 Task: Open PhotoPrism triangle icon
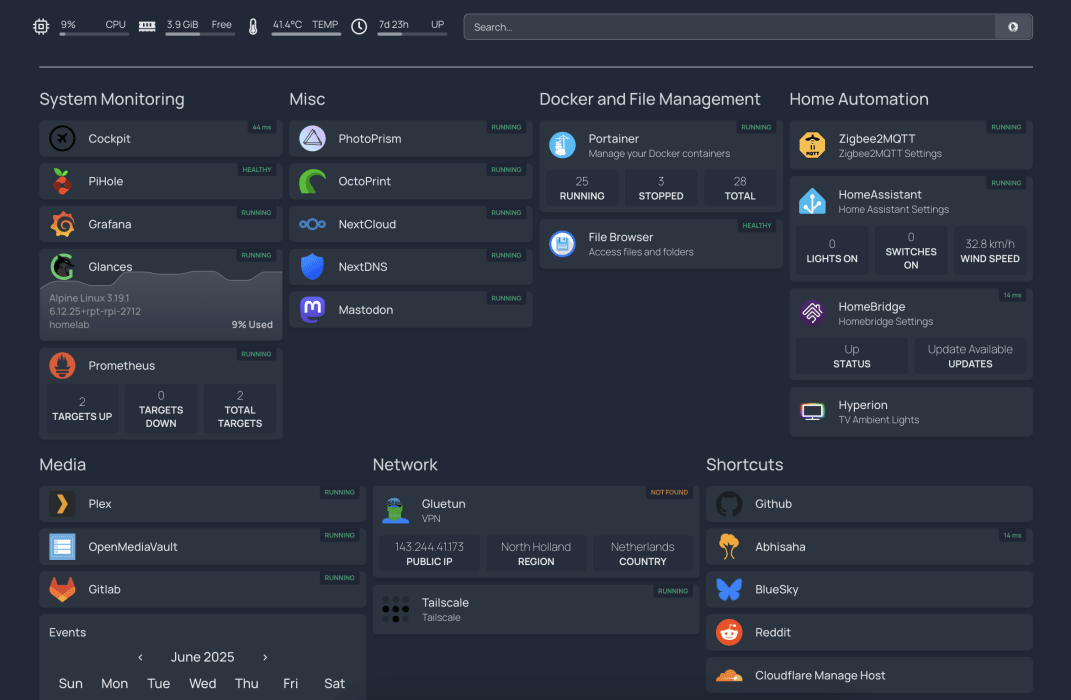(312, 139)
